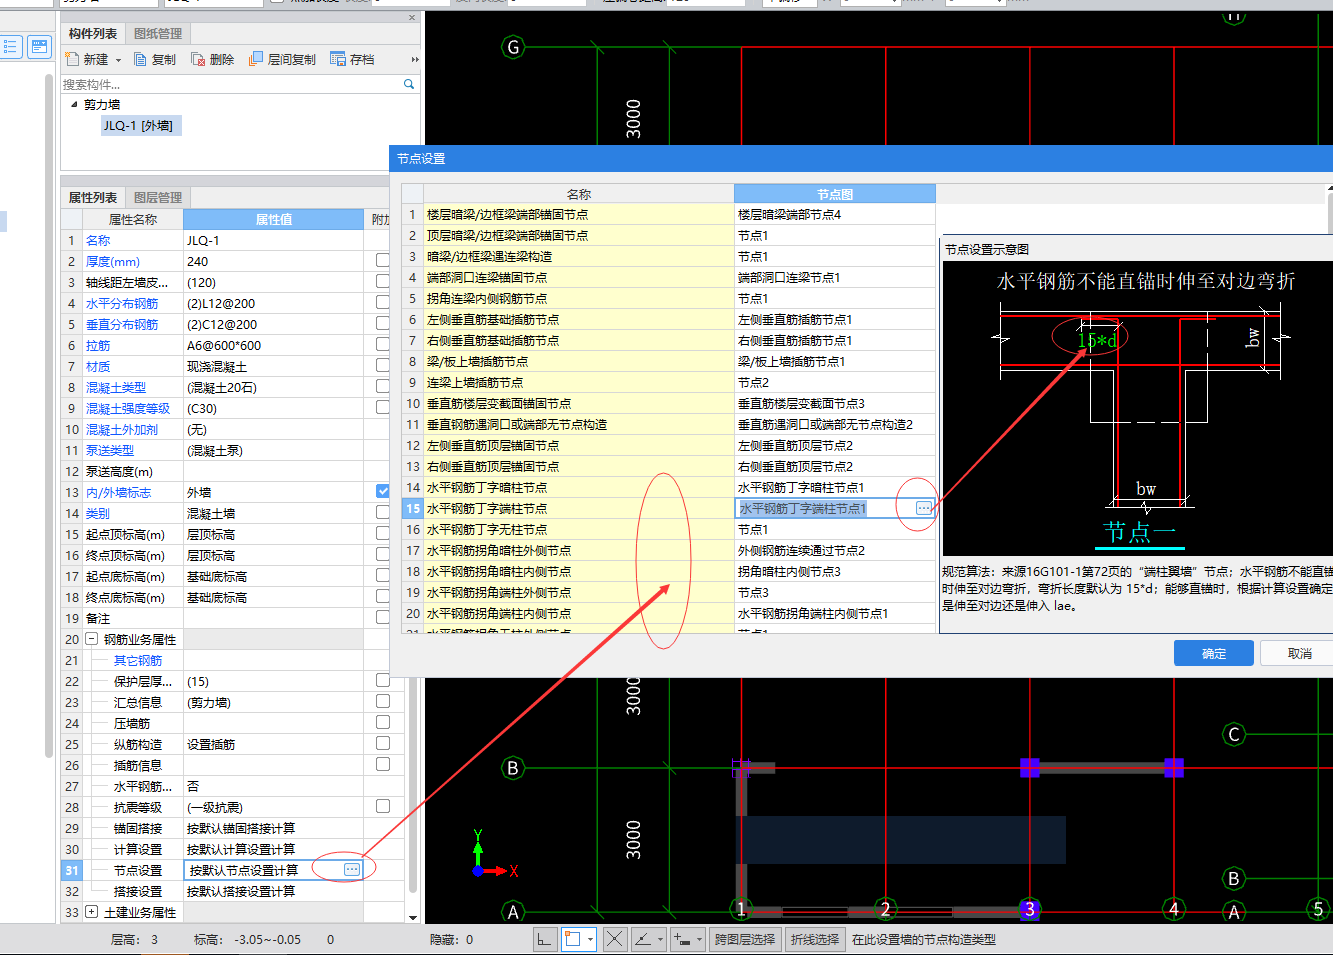Click the 存档 archive icon

338,59
